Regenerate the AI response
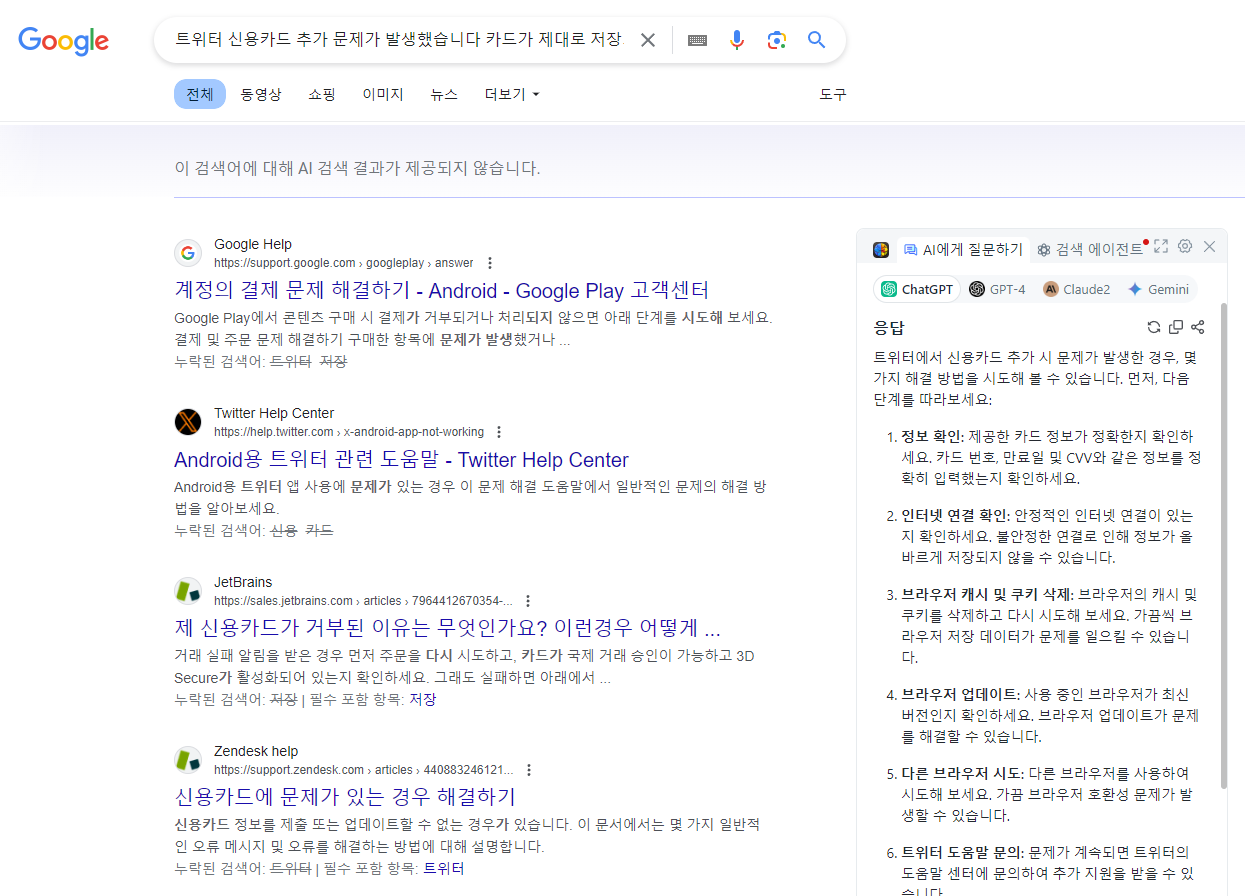The height and width of the screenshot is (896, 1245). click(1154, 327)
